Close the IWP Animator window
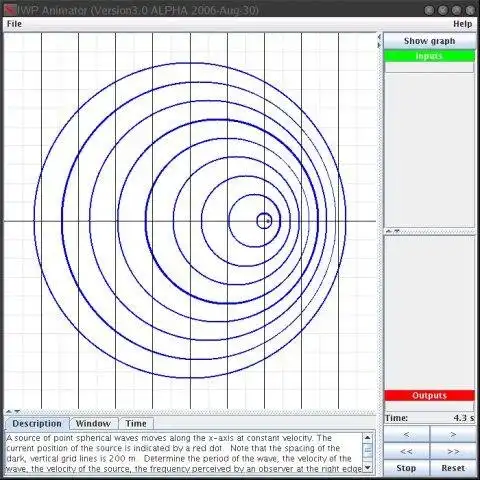Screen dimensions: 480x480 coord(470,10)
